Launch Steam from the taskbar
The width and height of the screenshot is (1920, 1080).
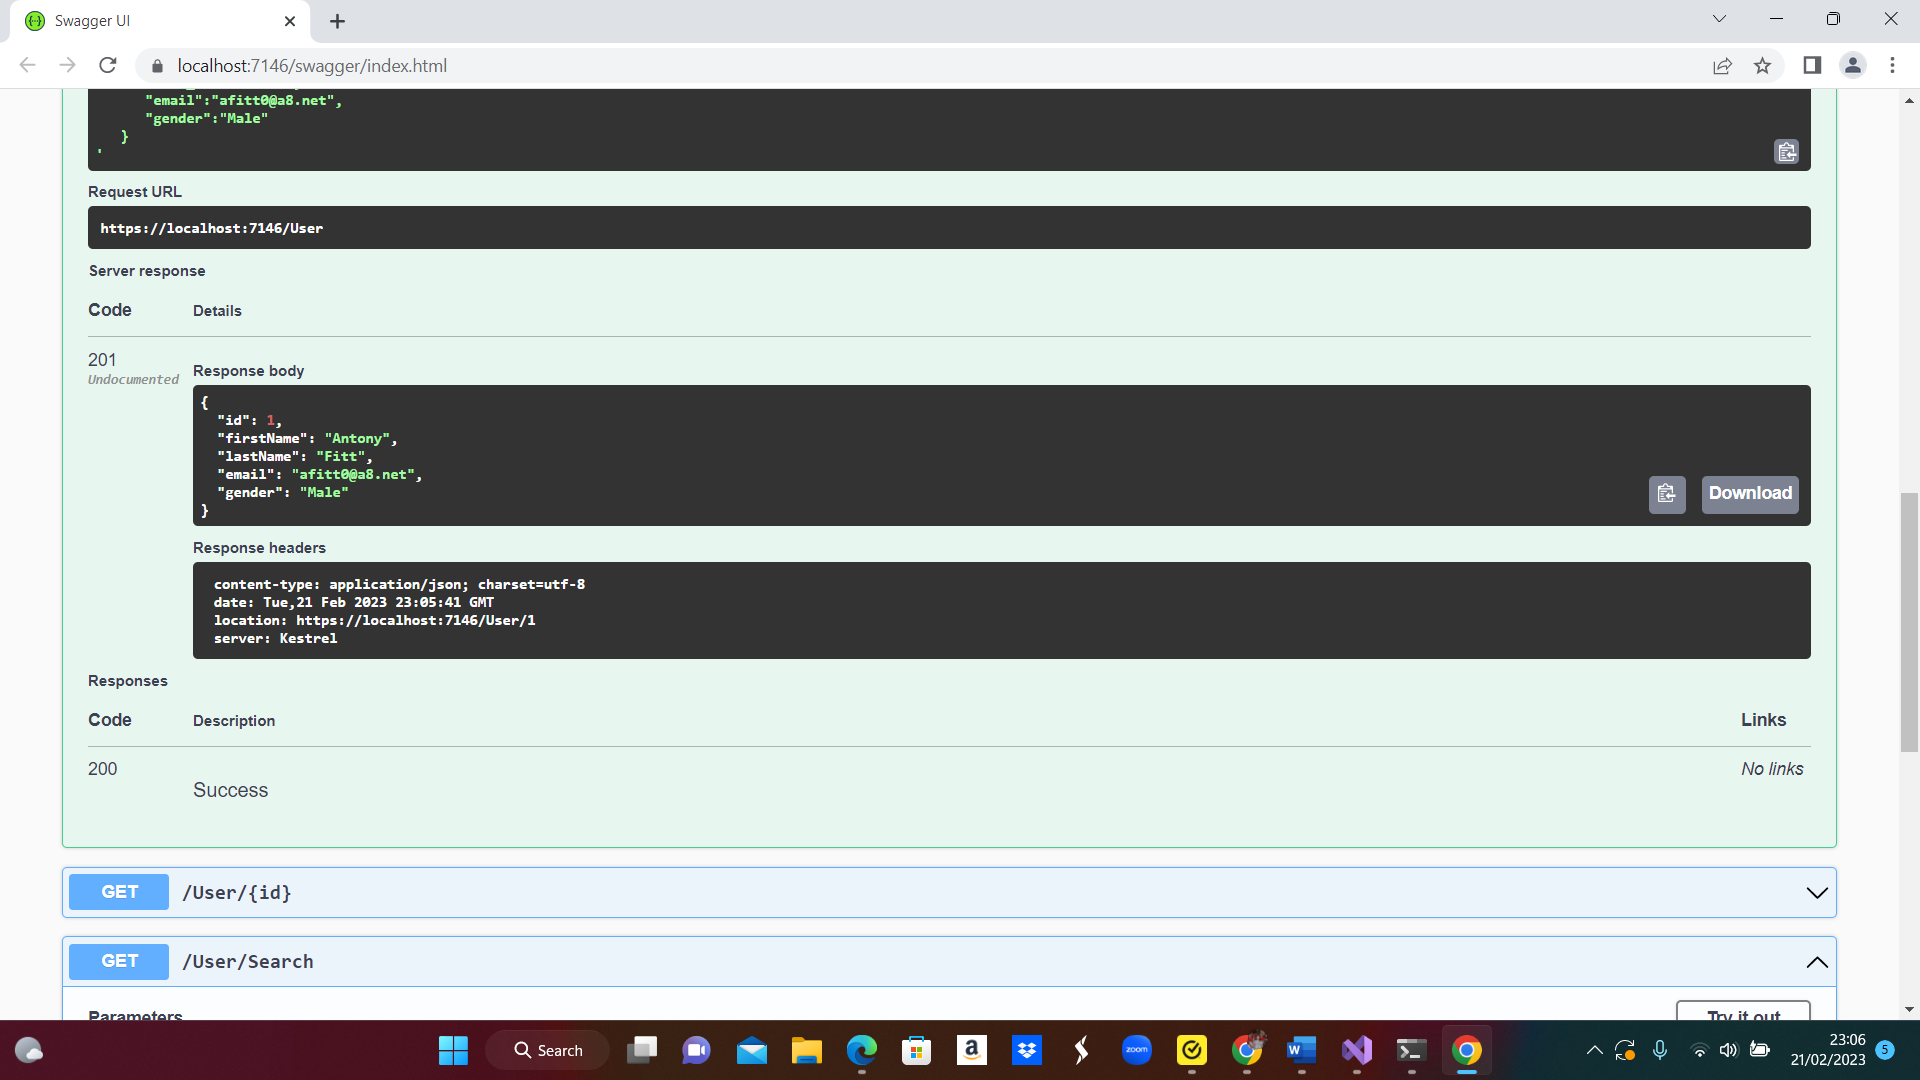coord(1081,1050)
